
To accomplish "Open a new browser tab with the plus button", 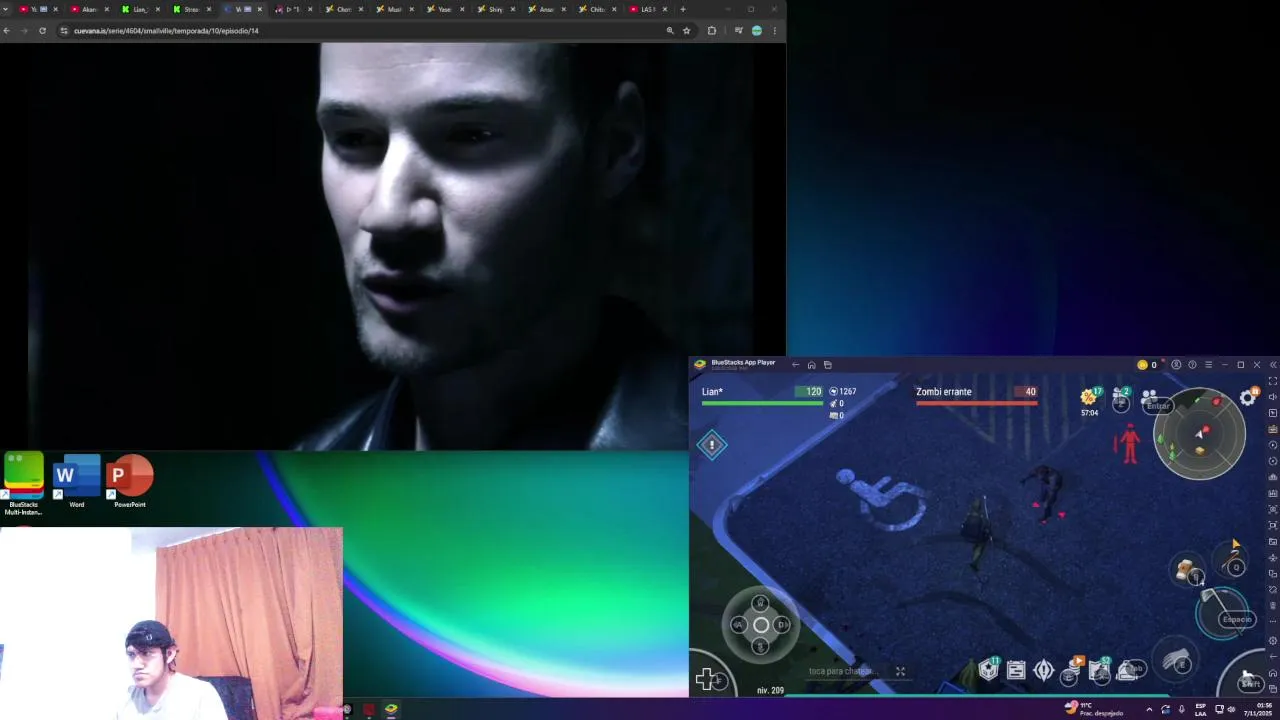I will [683, 9].
